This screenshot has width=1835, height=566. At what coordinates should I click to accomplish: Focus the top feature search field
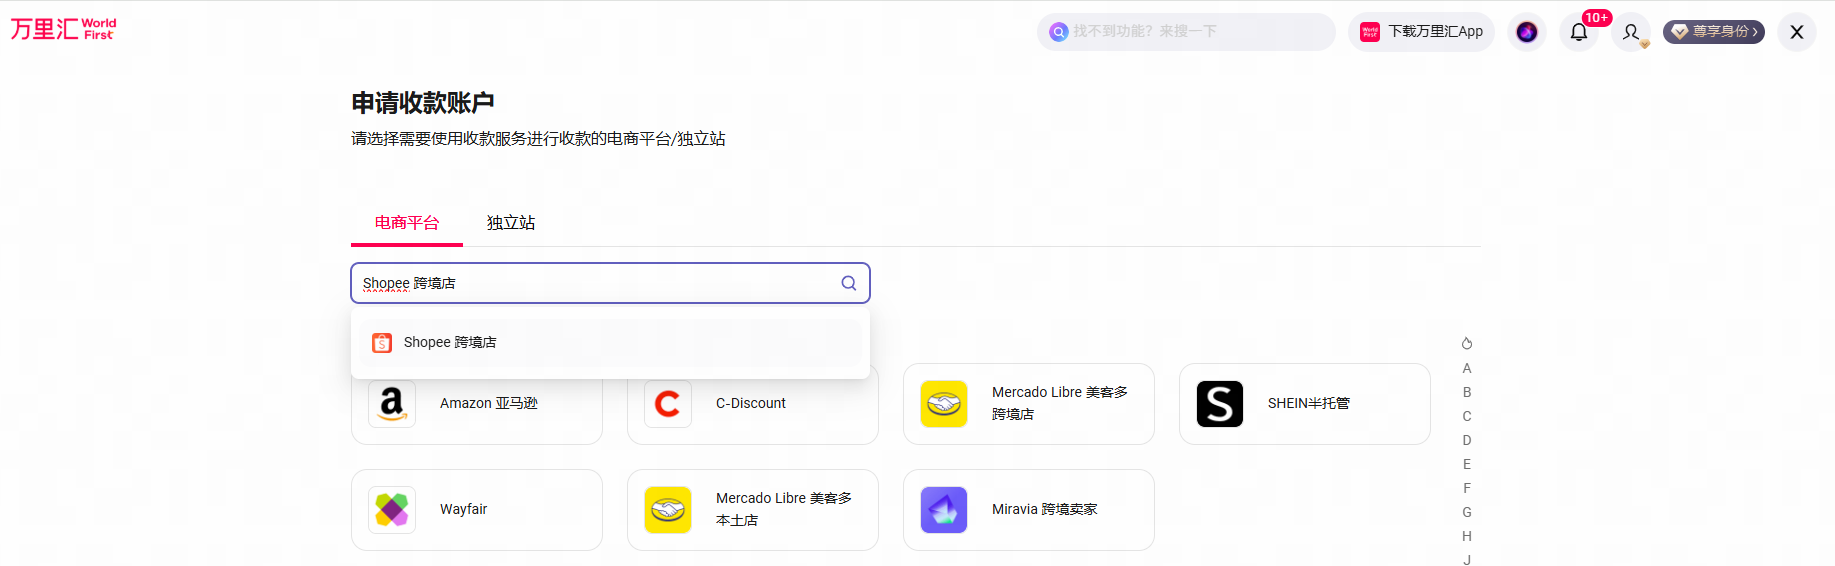(1186, 32)
